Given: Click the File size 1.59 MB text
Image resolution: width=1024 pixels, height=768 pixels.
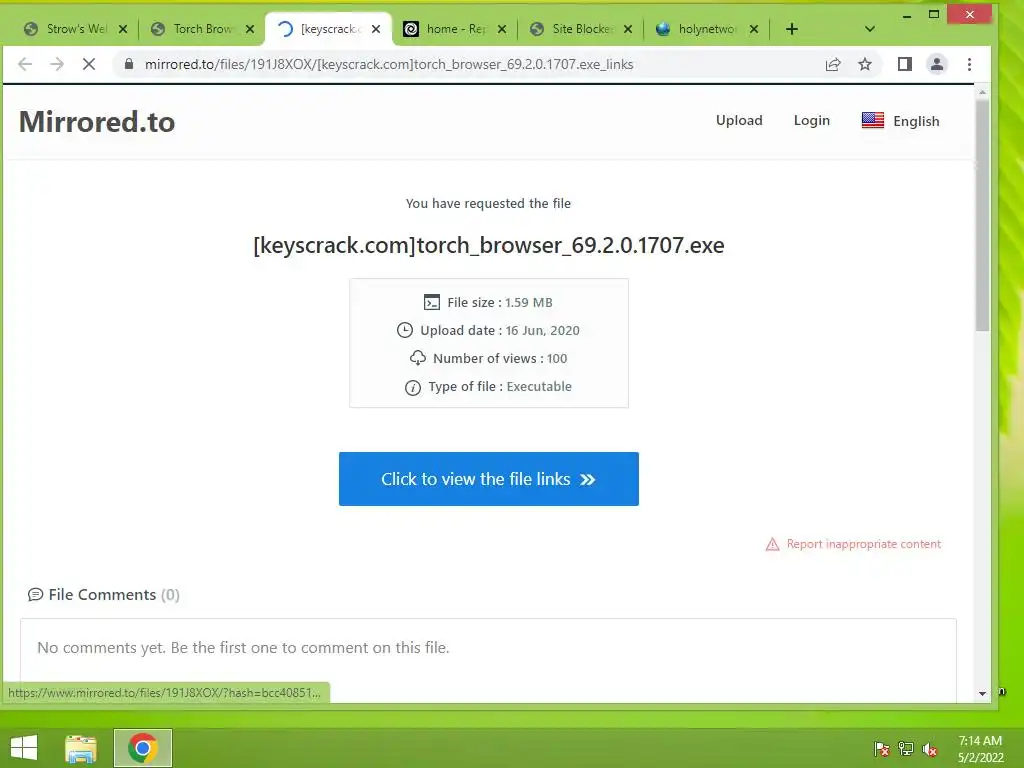Looking at the screenshot, I should click(500, 302).
